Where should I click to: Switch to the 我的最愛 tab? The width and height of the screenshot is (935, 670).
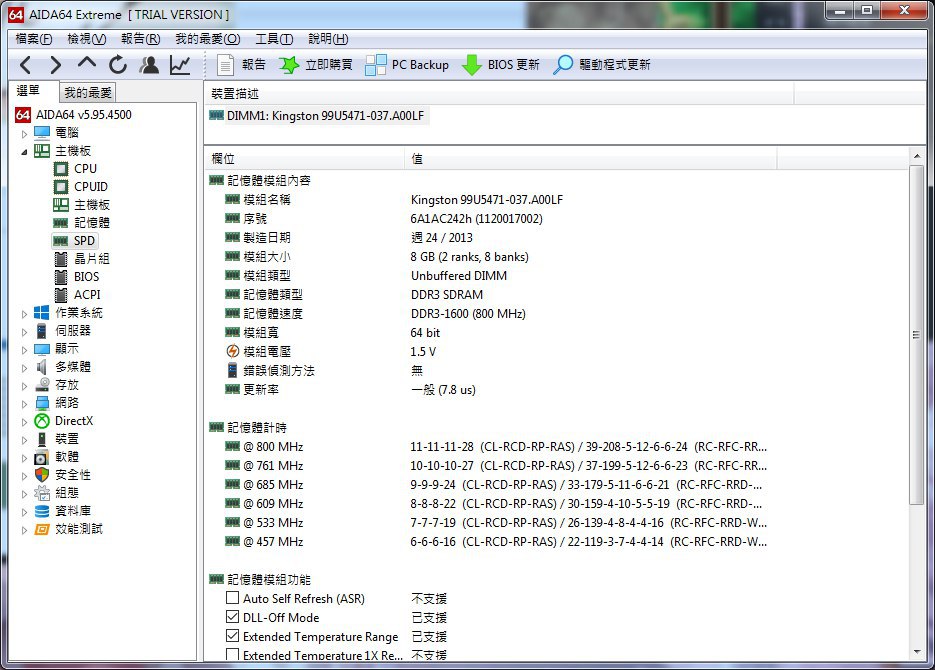[x=88, y=93]
